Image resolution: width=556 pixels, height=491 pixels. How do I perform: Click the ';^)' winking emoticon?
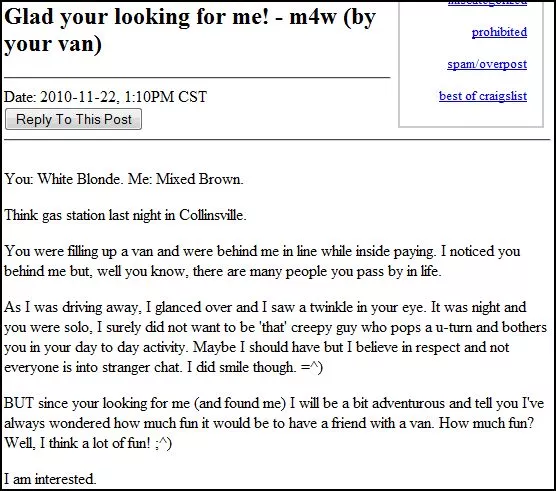click(163, 443)
